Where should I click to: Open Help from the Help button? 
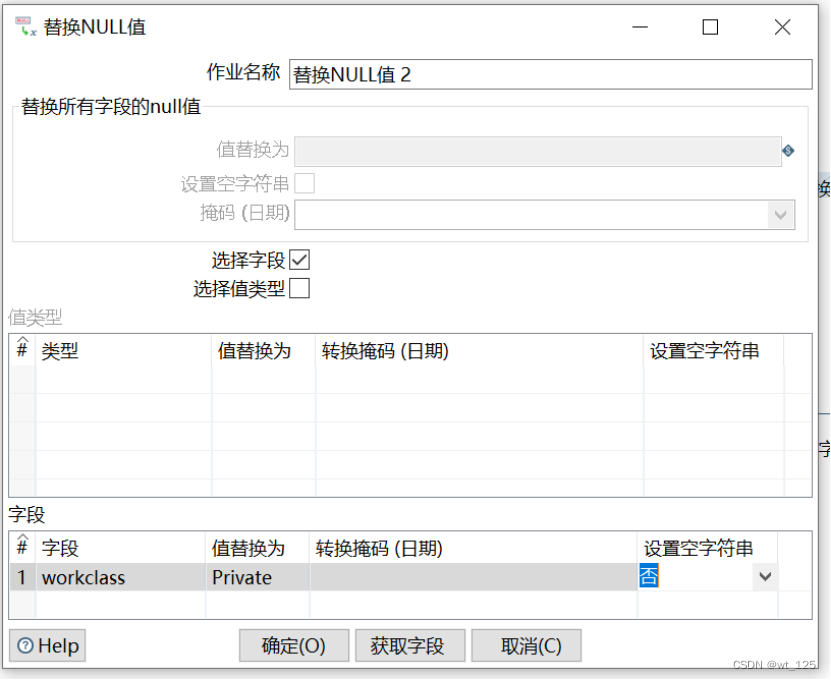coord(46,645)
